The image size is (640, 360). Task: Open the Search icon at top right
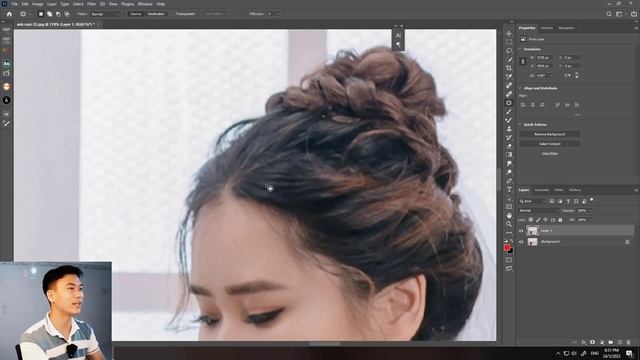pyautogui.click(x=609, y=14)
